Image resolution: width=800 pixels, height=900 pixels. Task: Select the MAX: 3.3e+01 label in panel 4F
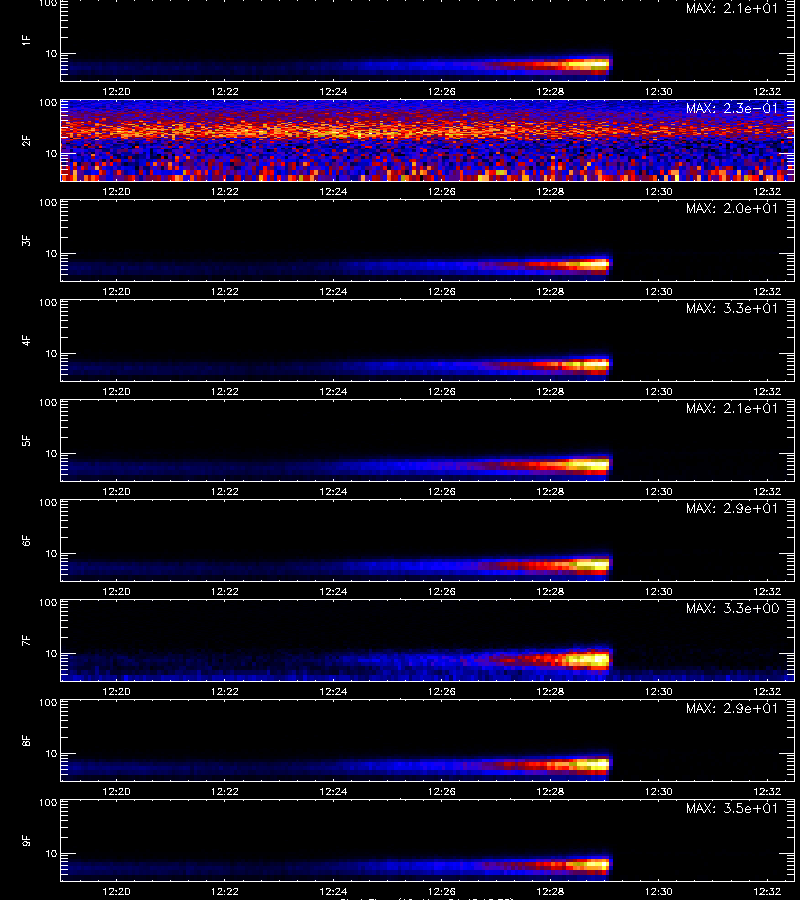pyautogui.click(x=732, y=308)
